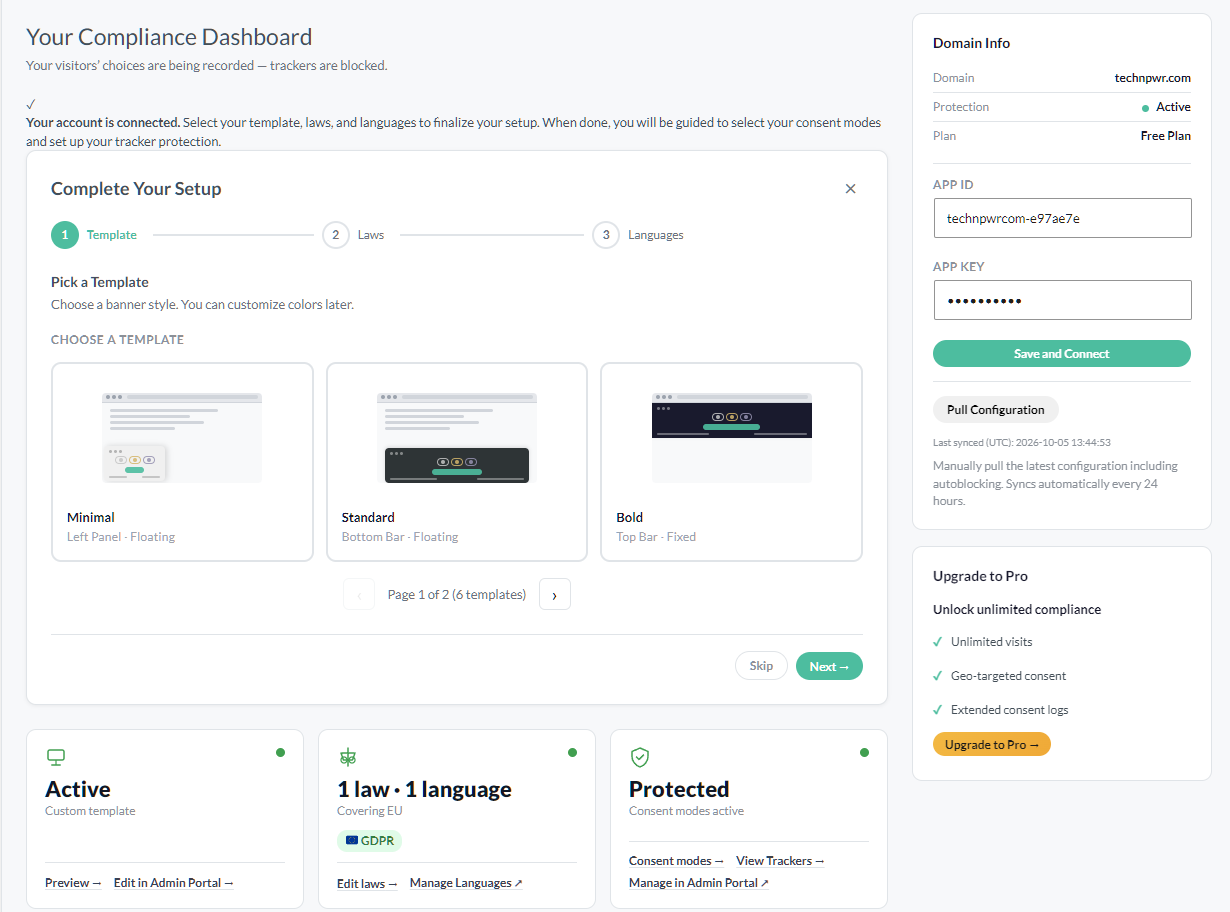Screen dimensions: 1230x912
Task: Select the Bold template card
Action: (x=731, y=462)
